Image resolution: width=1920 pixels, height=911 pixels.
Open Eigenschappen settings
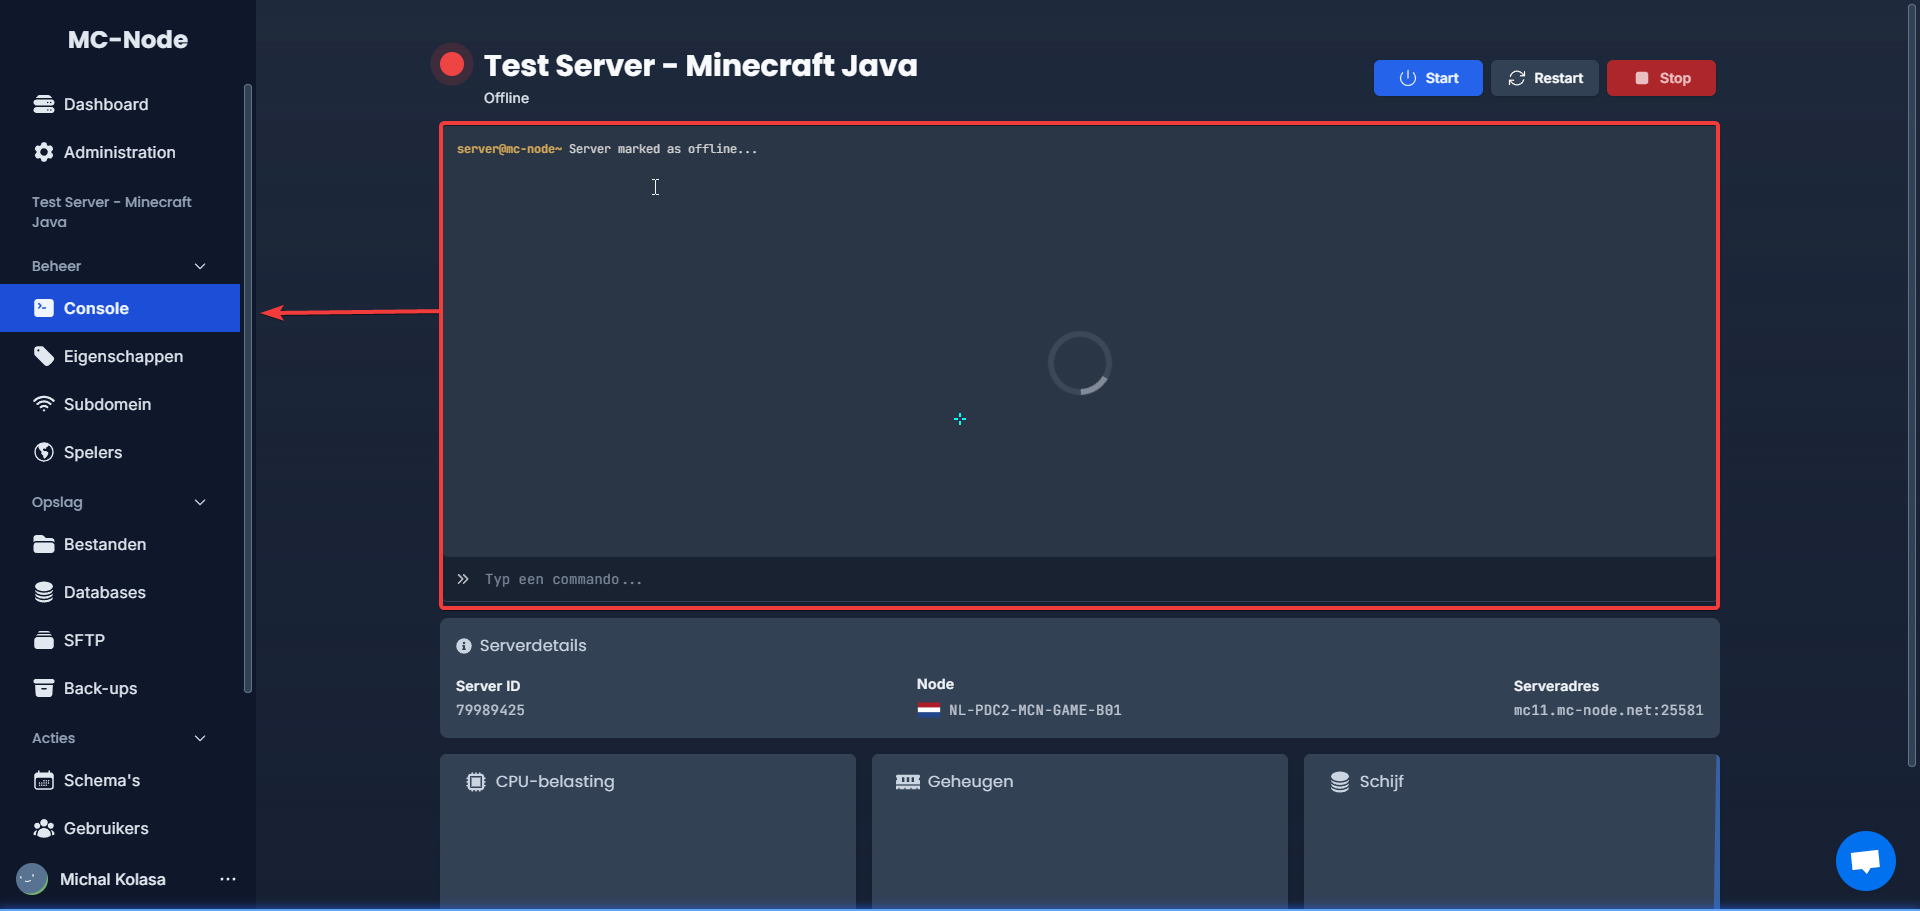(120, 356)
